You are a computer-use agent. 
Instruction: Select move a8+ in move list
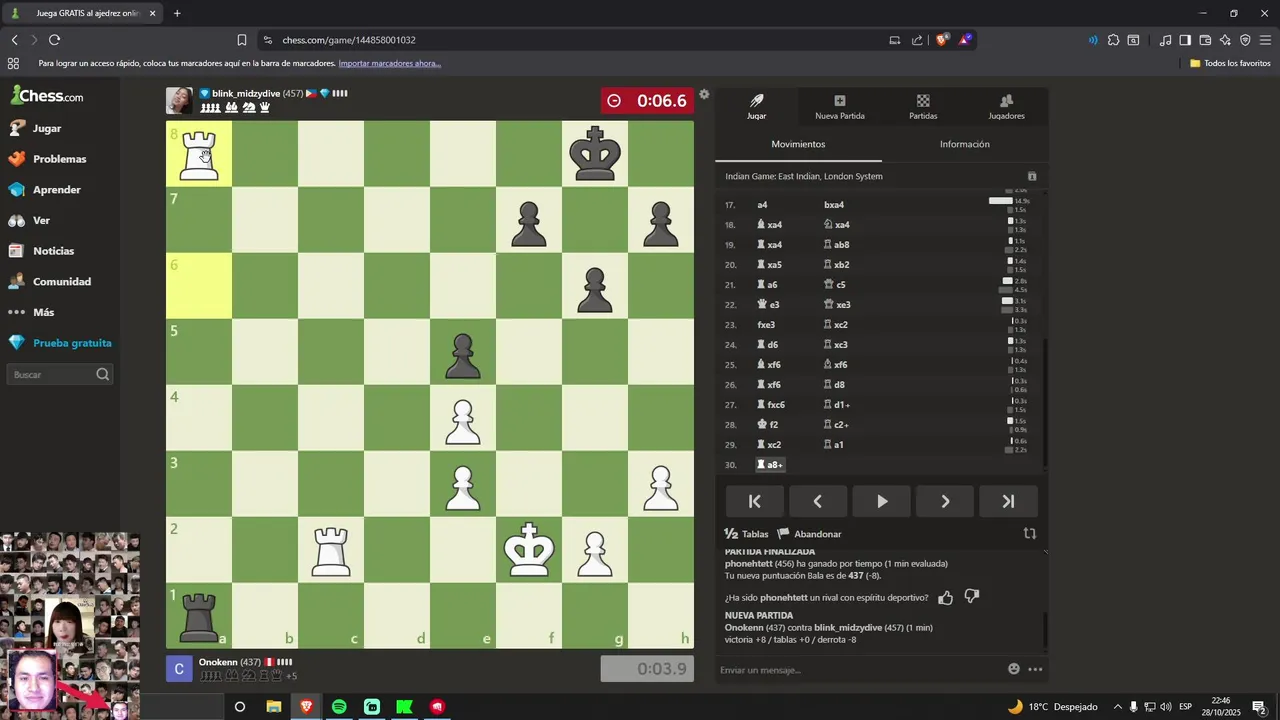pyautogui.click(x=770, y=465)
